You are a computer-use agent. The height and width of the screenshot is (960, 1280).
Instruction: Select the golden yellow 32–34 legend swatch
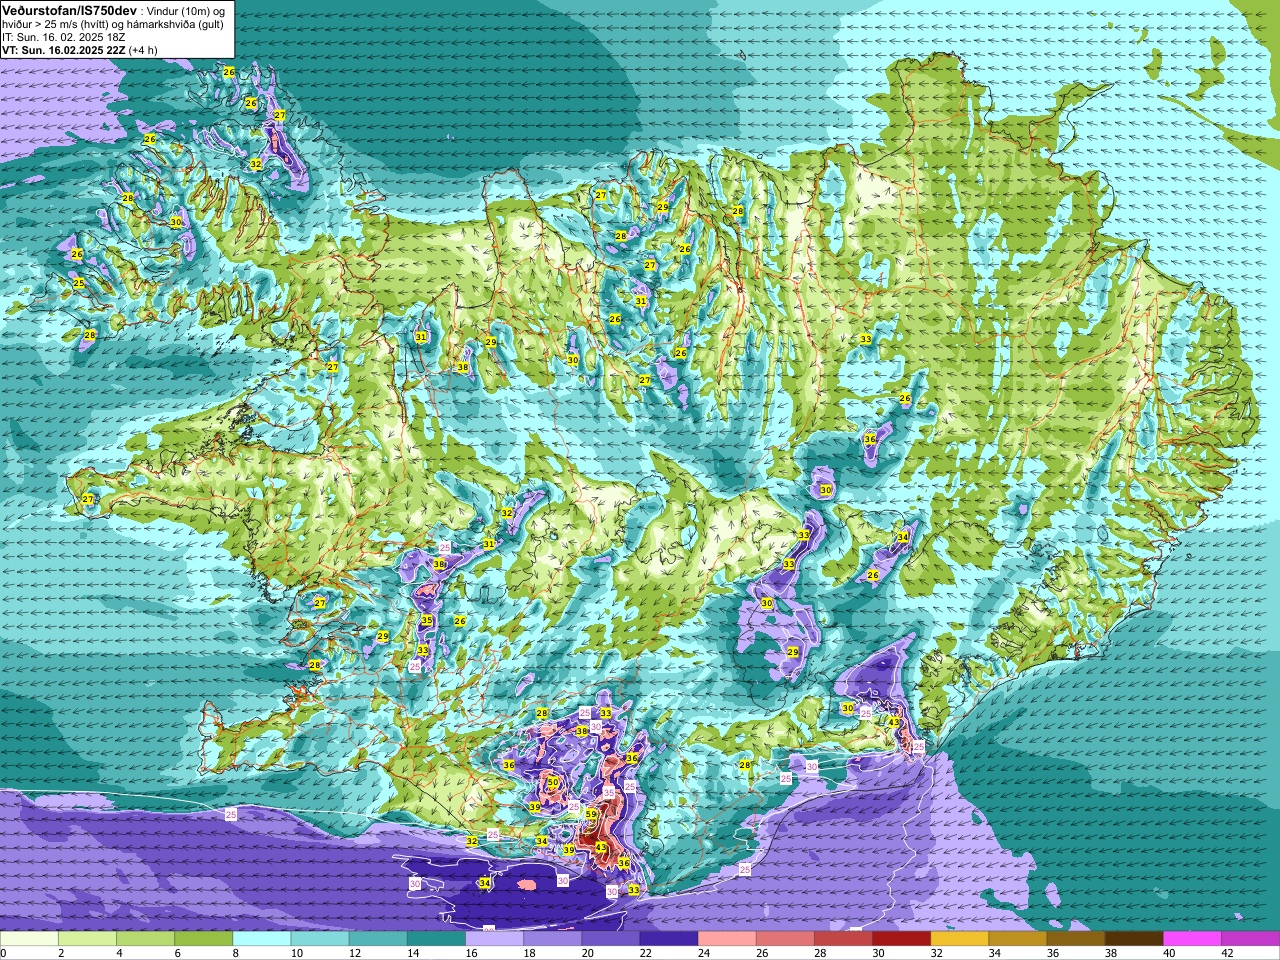(960, 939)
